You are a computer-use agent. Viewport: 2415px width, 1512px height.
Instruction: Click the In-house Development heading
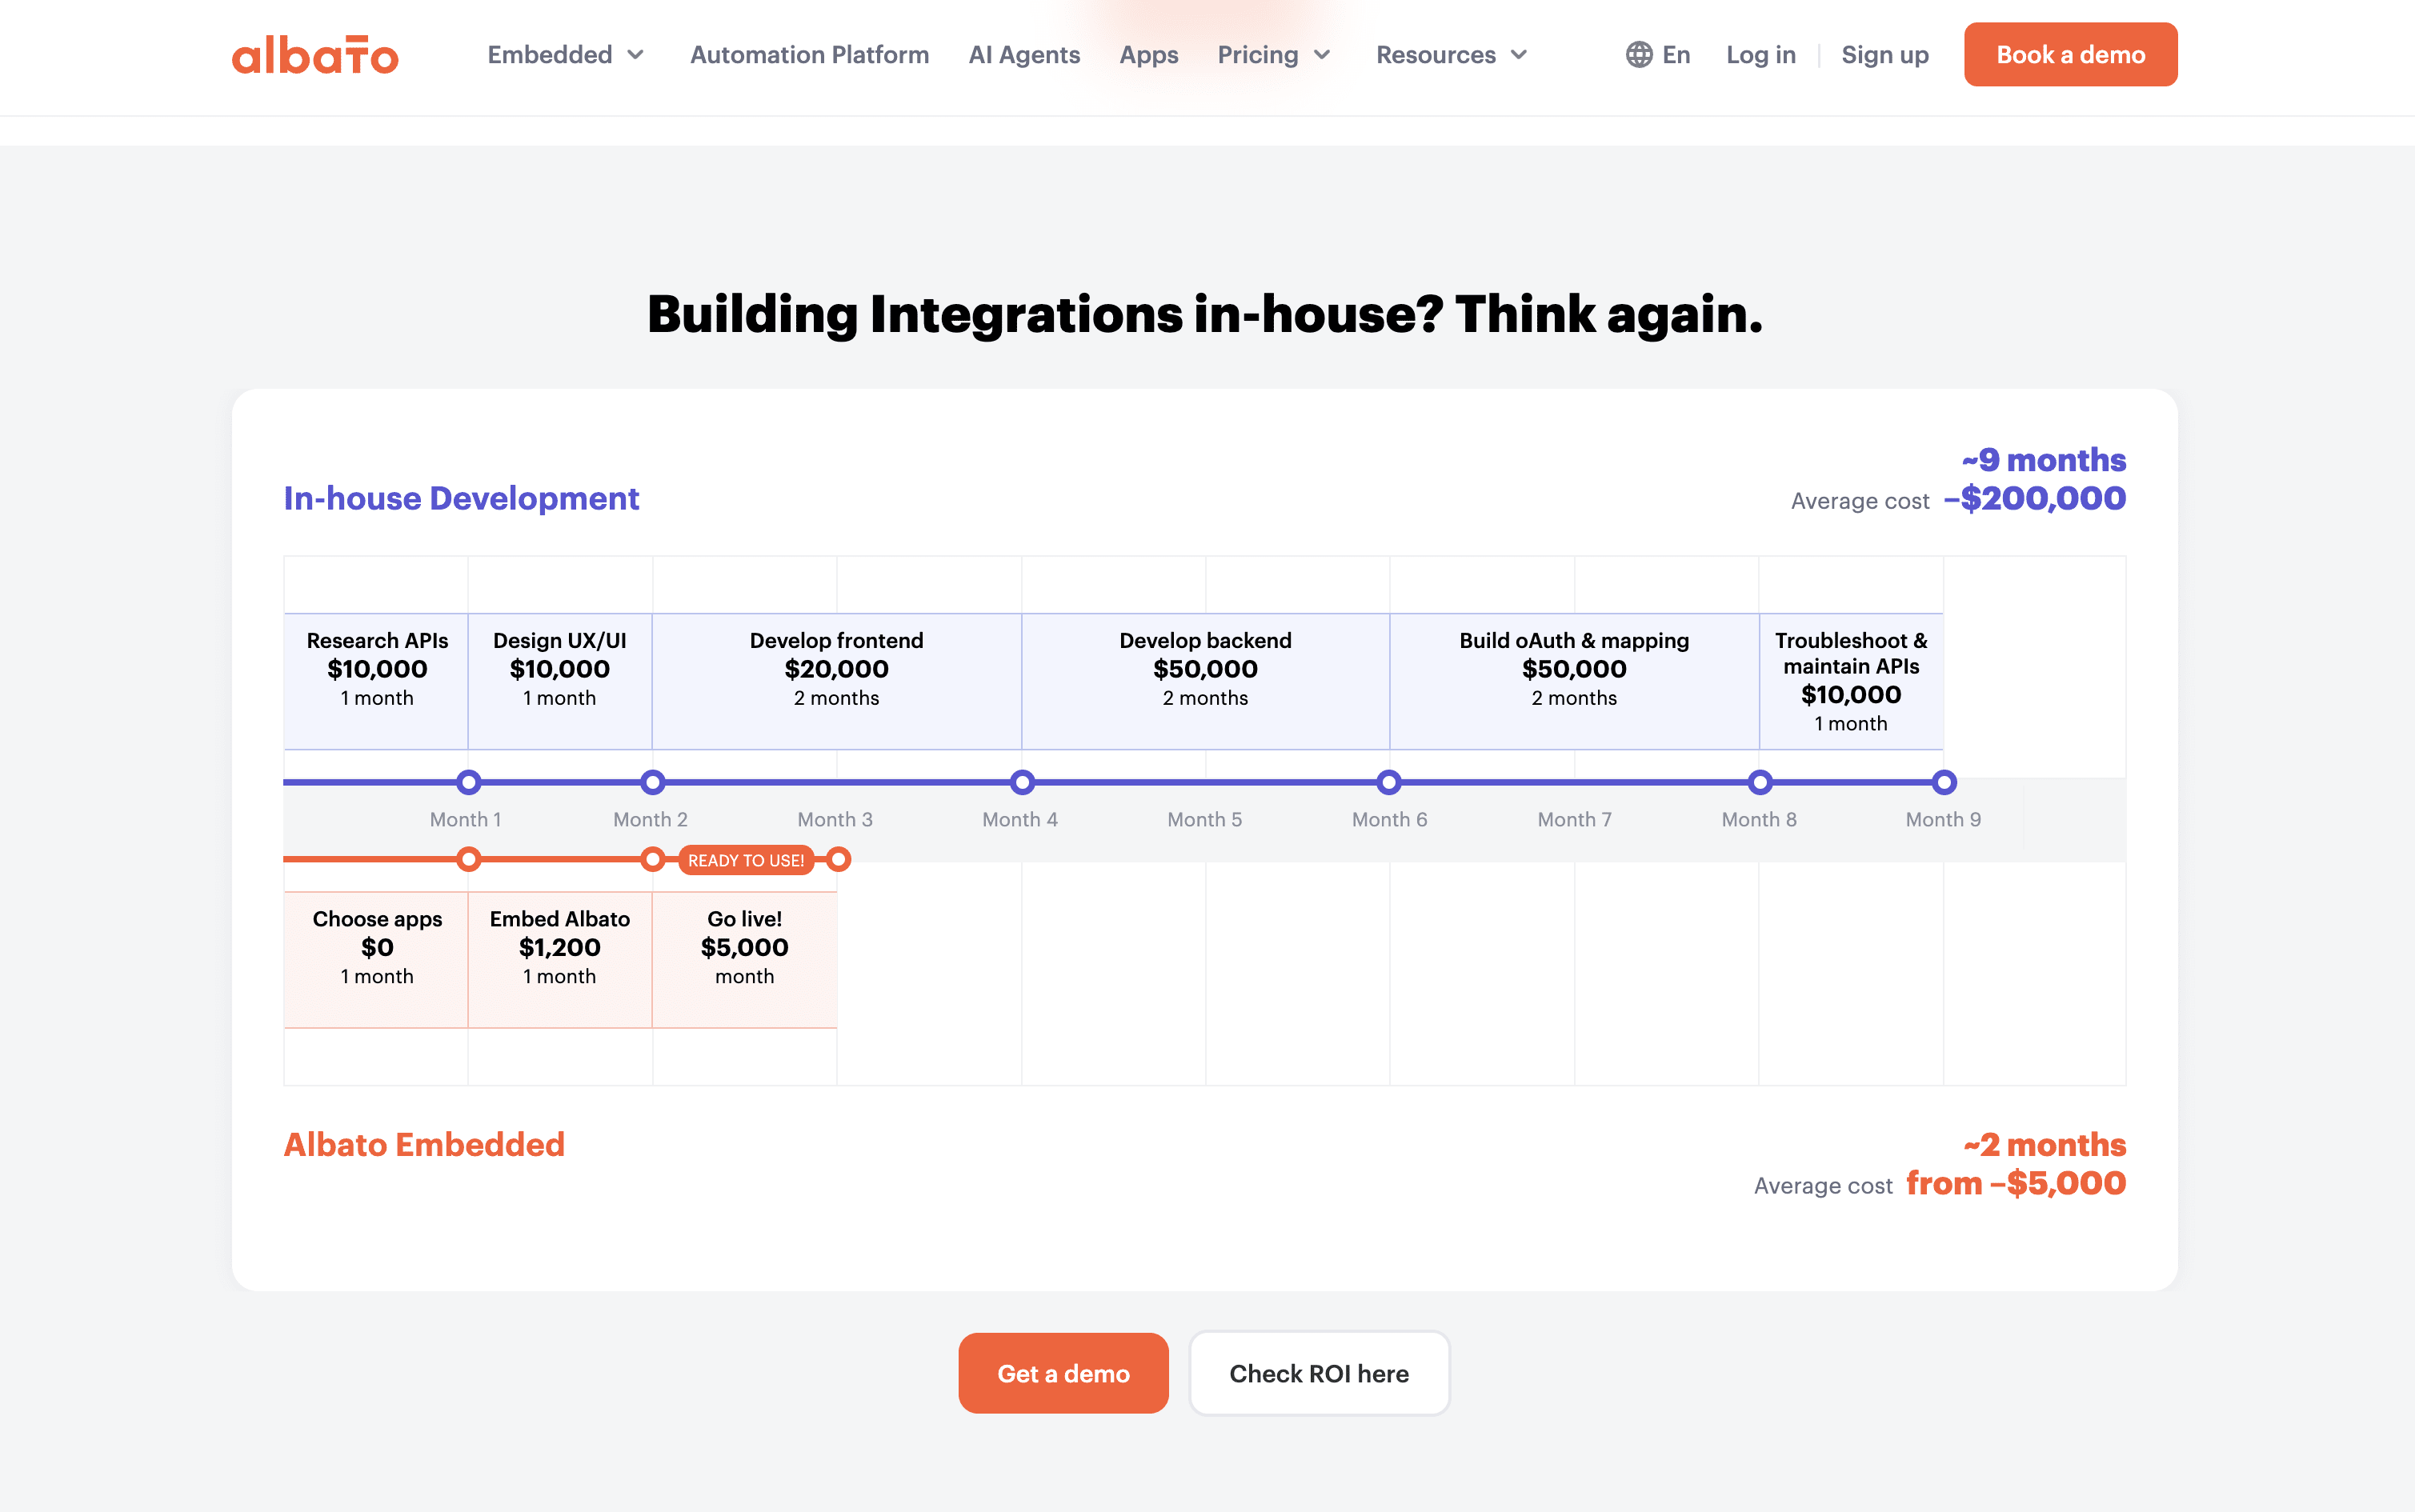coord(461,498)
